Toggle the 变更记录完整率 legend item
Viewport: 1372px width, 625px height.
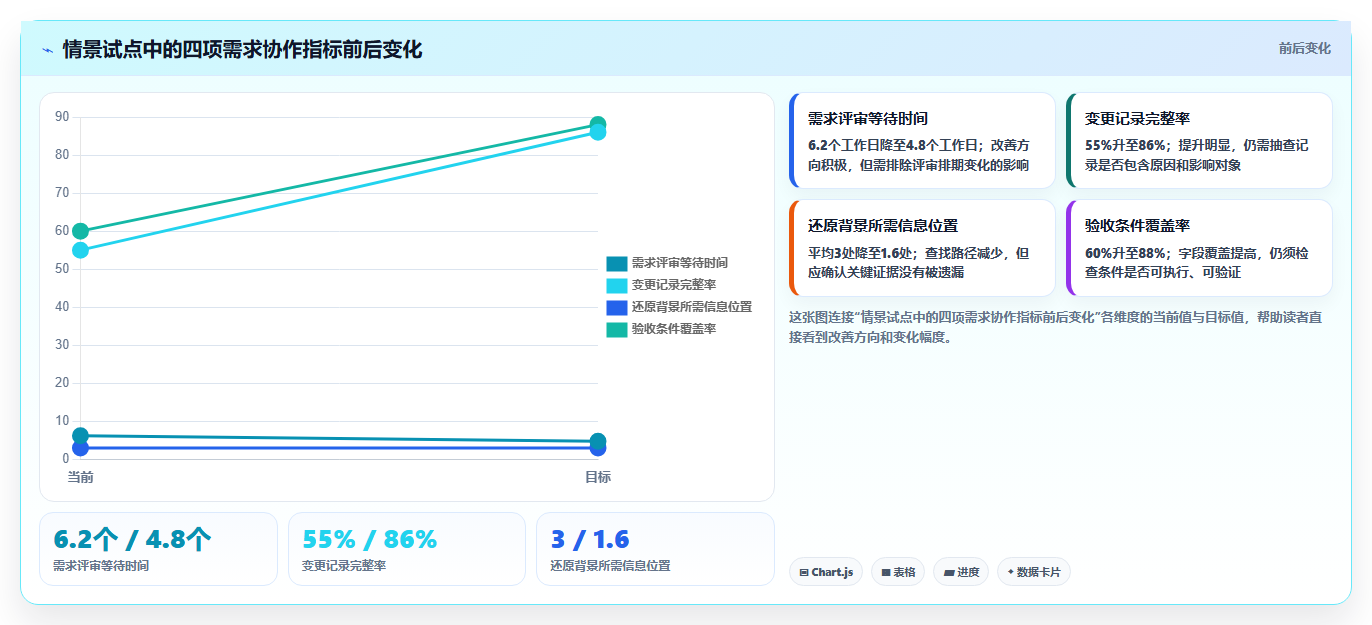[661, 285]
